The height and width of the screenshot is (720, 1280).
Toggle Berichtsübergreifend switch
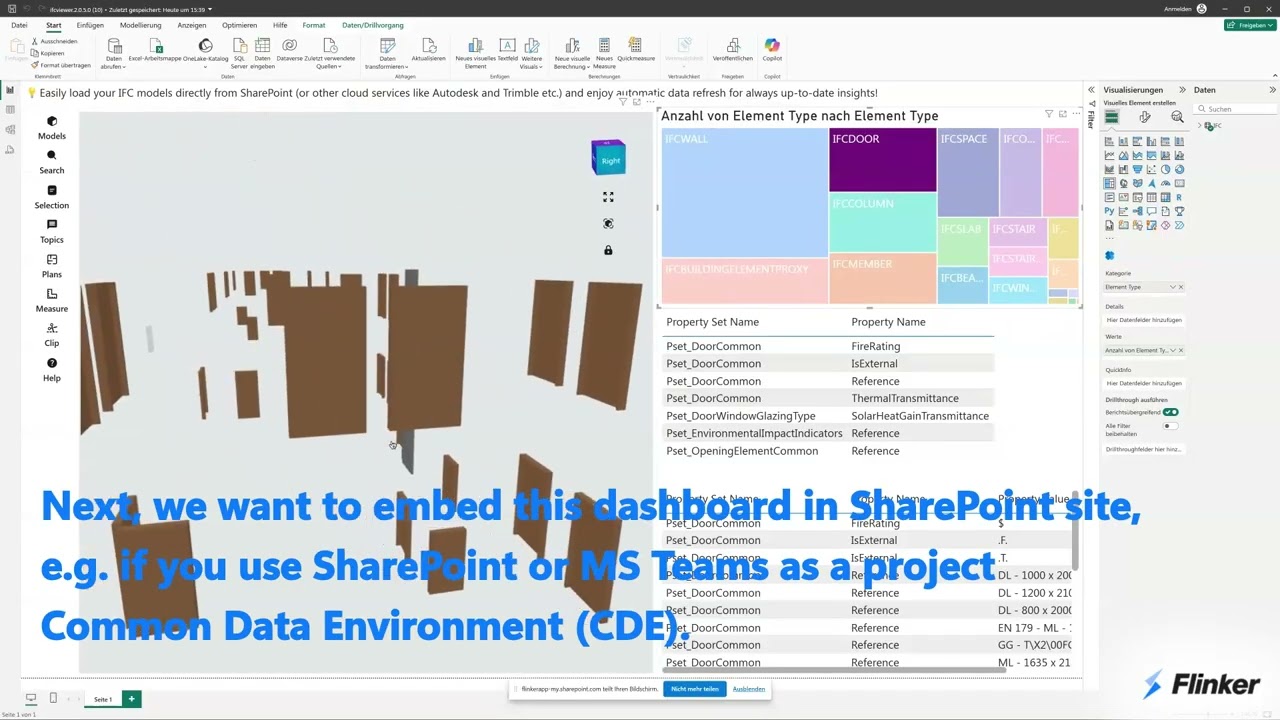[x=1170, y=412]
